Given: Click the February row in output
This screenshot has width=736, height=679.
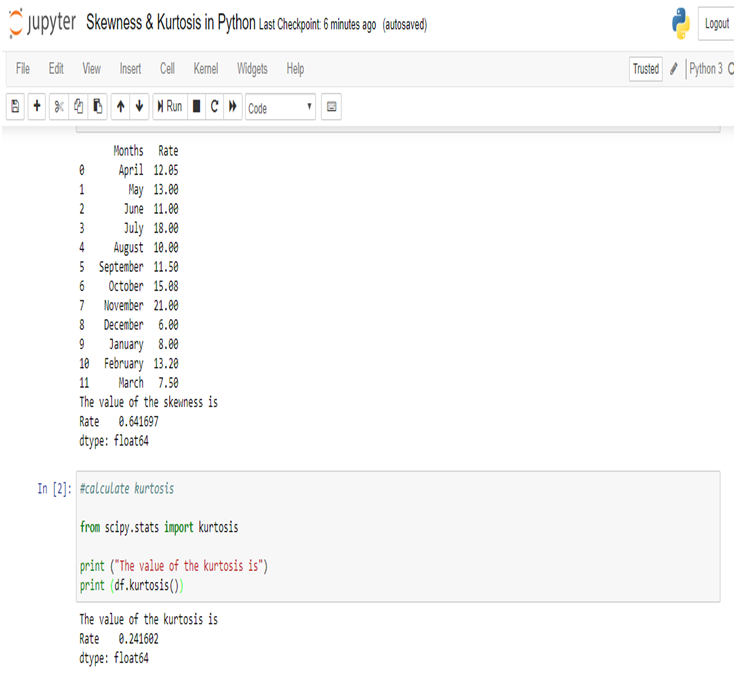Looking at the screenshot, I should 129,364.
